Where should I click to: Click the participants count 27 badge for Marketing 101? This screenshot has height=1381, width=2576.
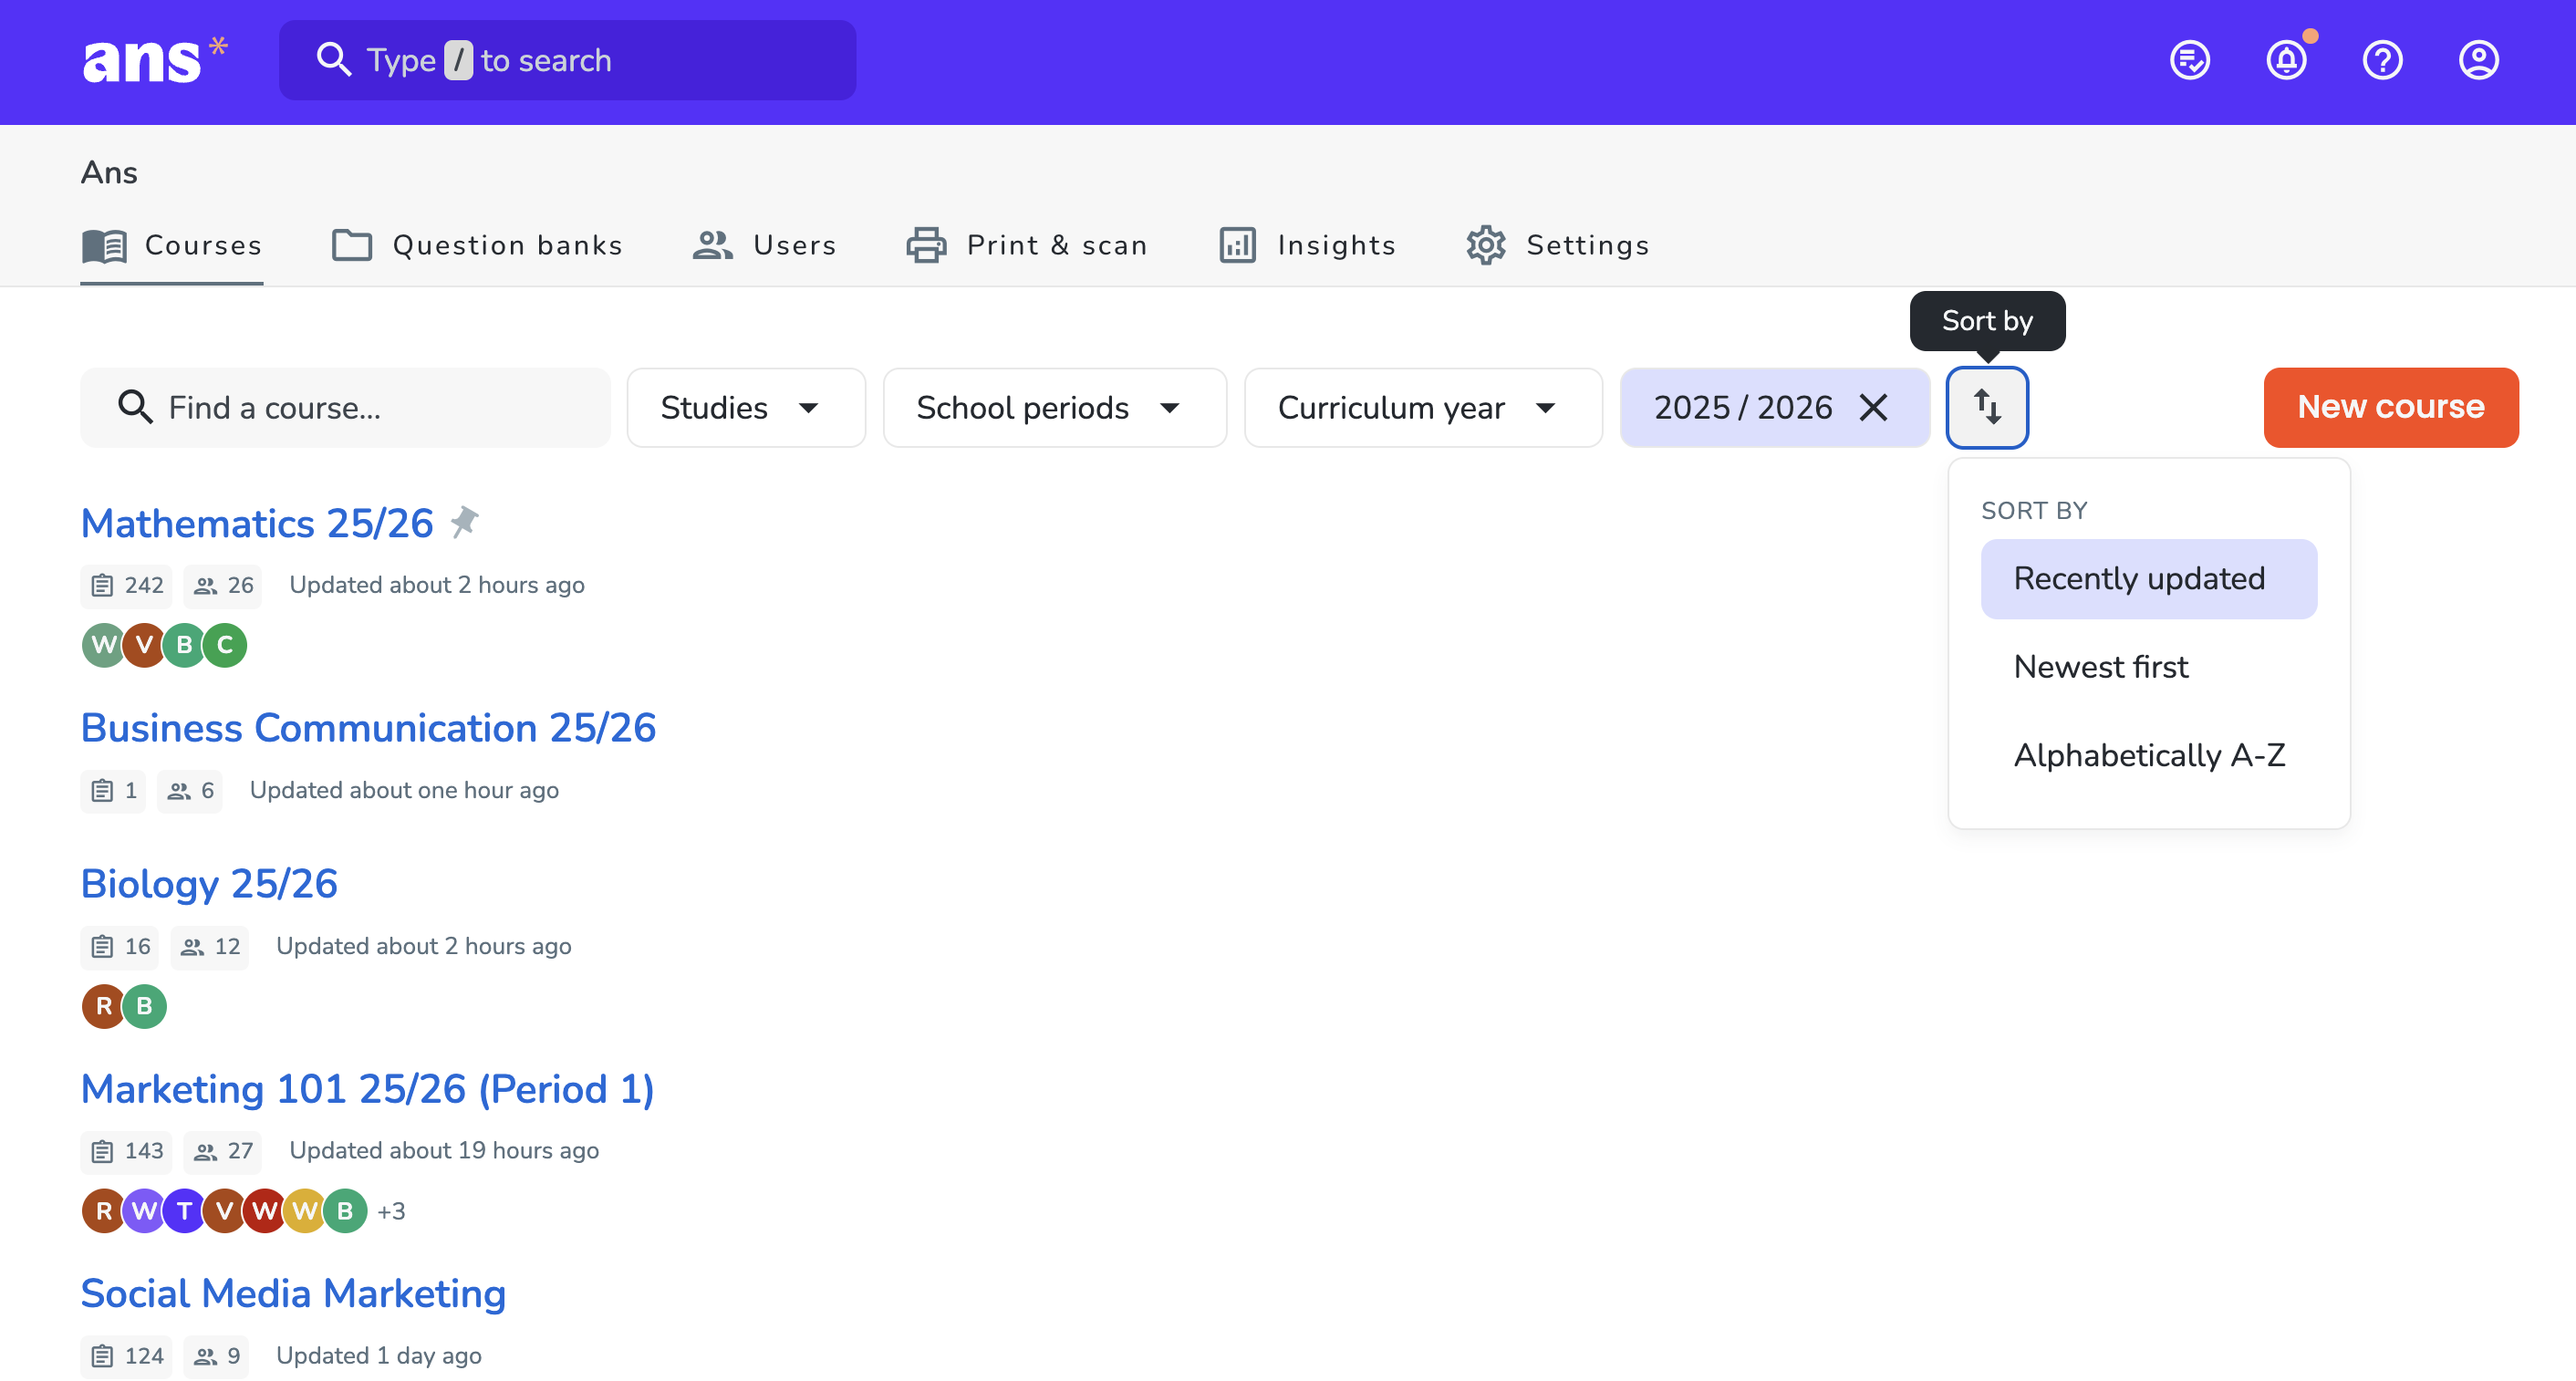(x=222, y=1150)
